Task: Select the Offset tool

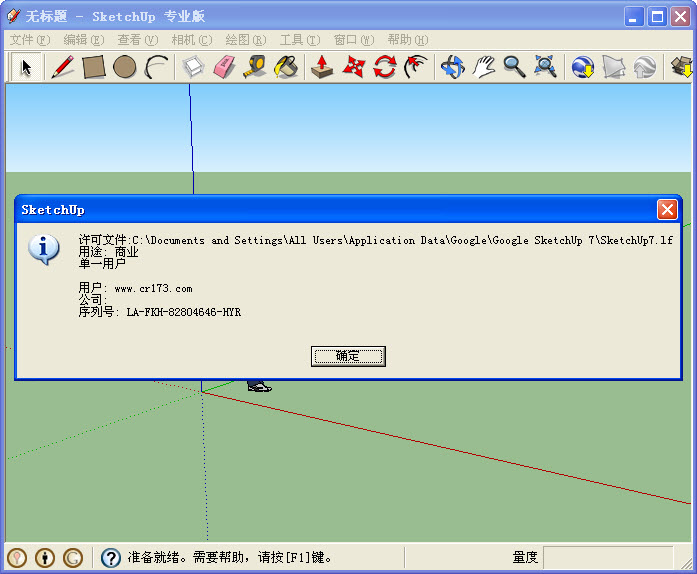Action: click(x=416, y=67)
